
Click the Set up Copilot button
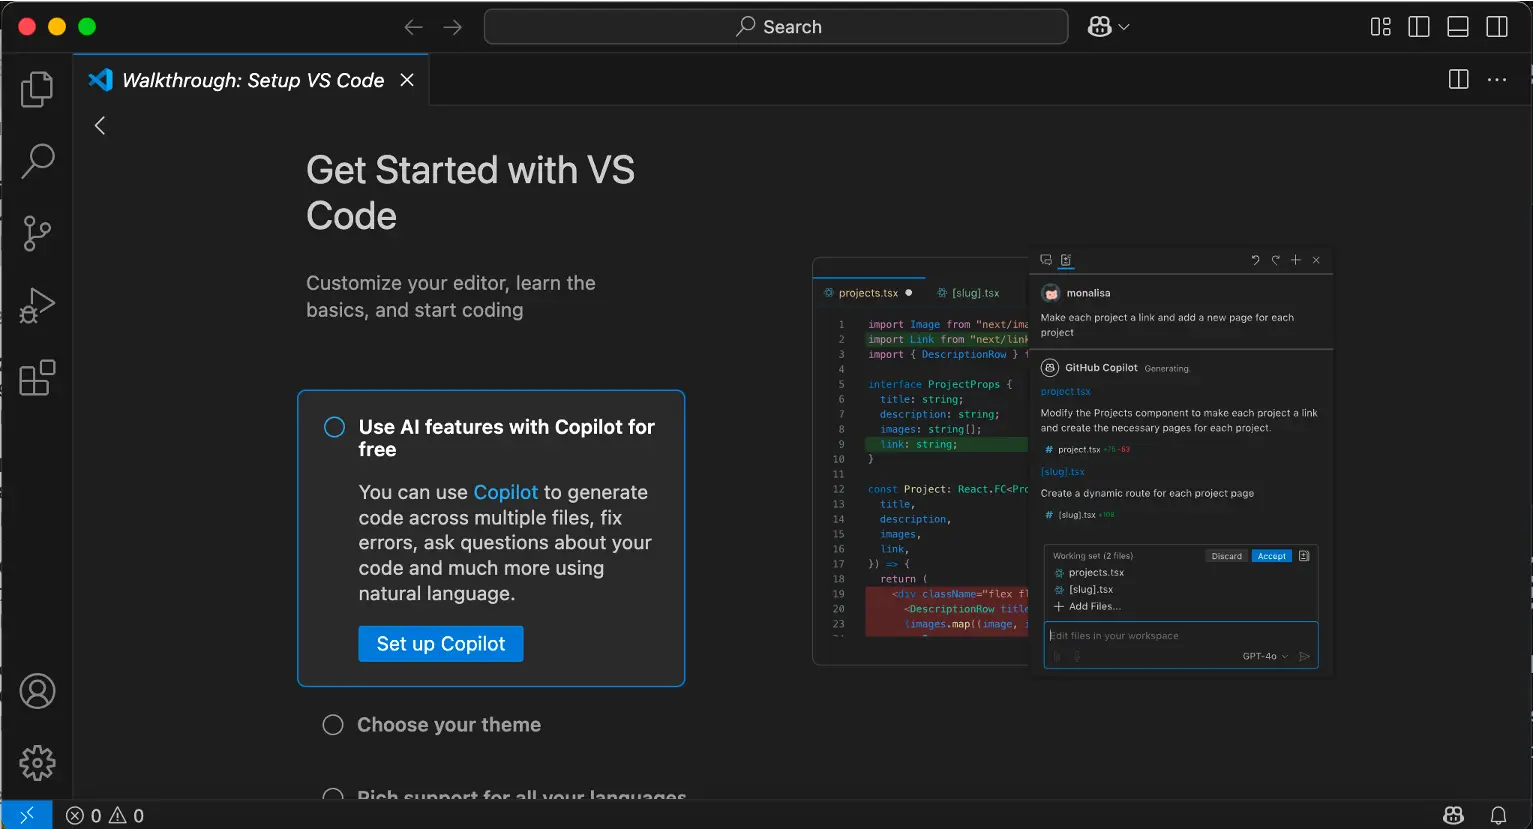pyautogui.click(x=441, y=644)
